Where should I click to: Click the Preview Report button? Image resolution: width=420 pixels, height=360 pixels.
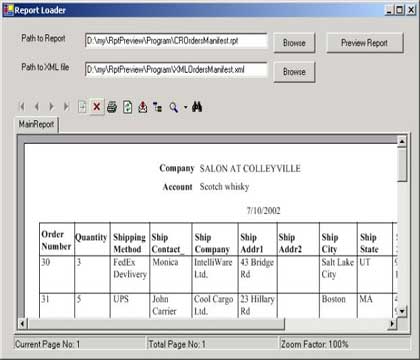(x=364, y=43)
